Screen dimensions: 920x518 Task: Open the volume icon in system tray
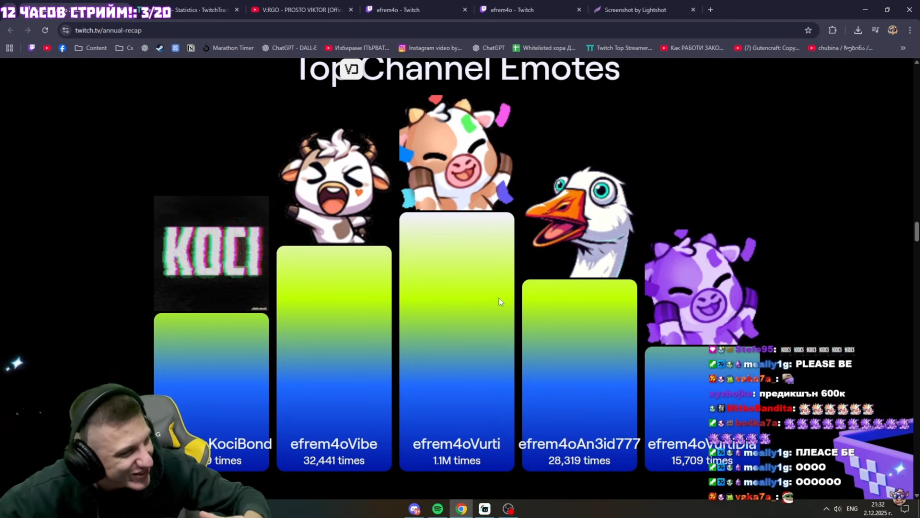point(837,509)
